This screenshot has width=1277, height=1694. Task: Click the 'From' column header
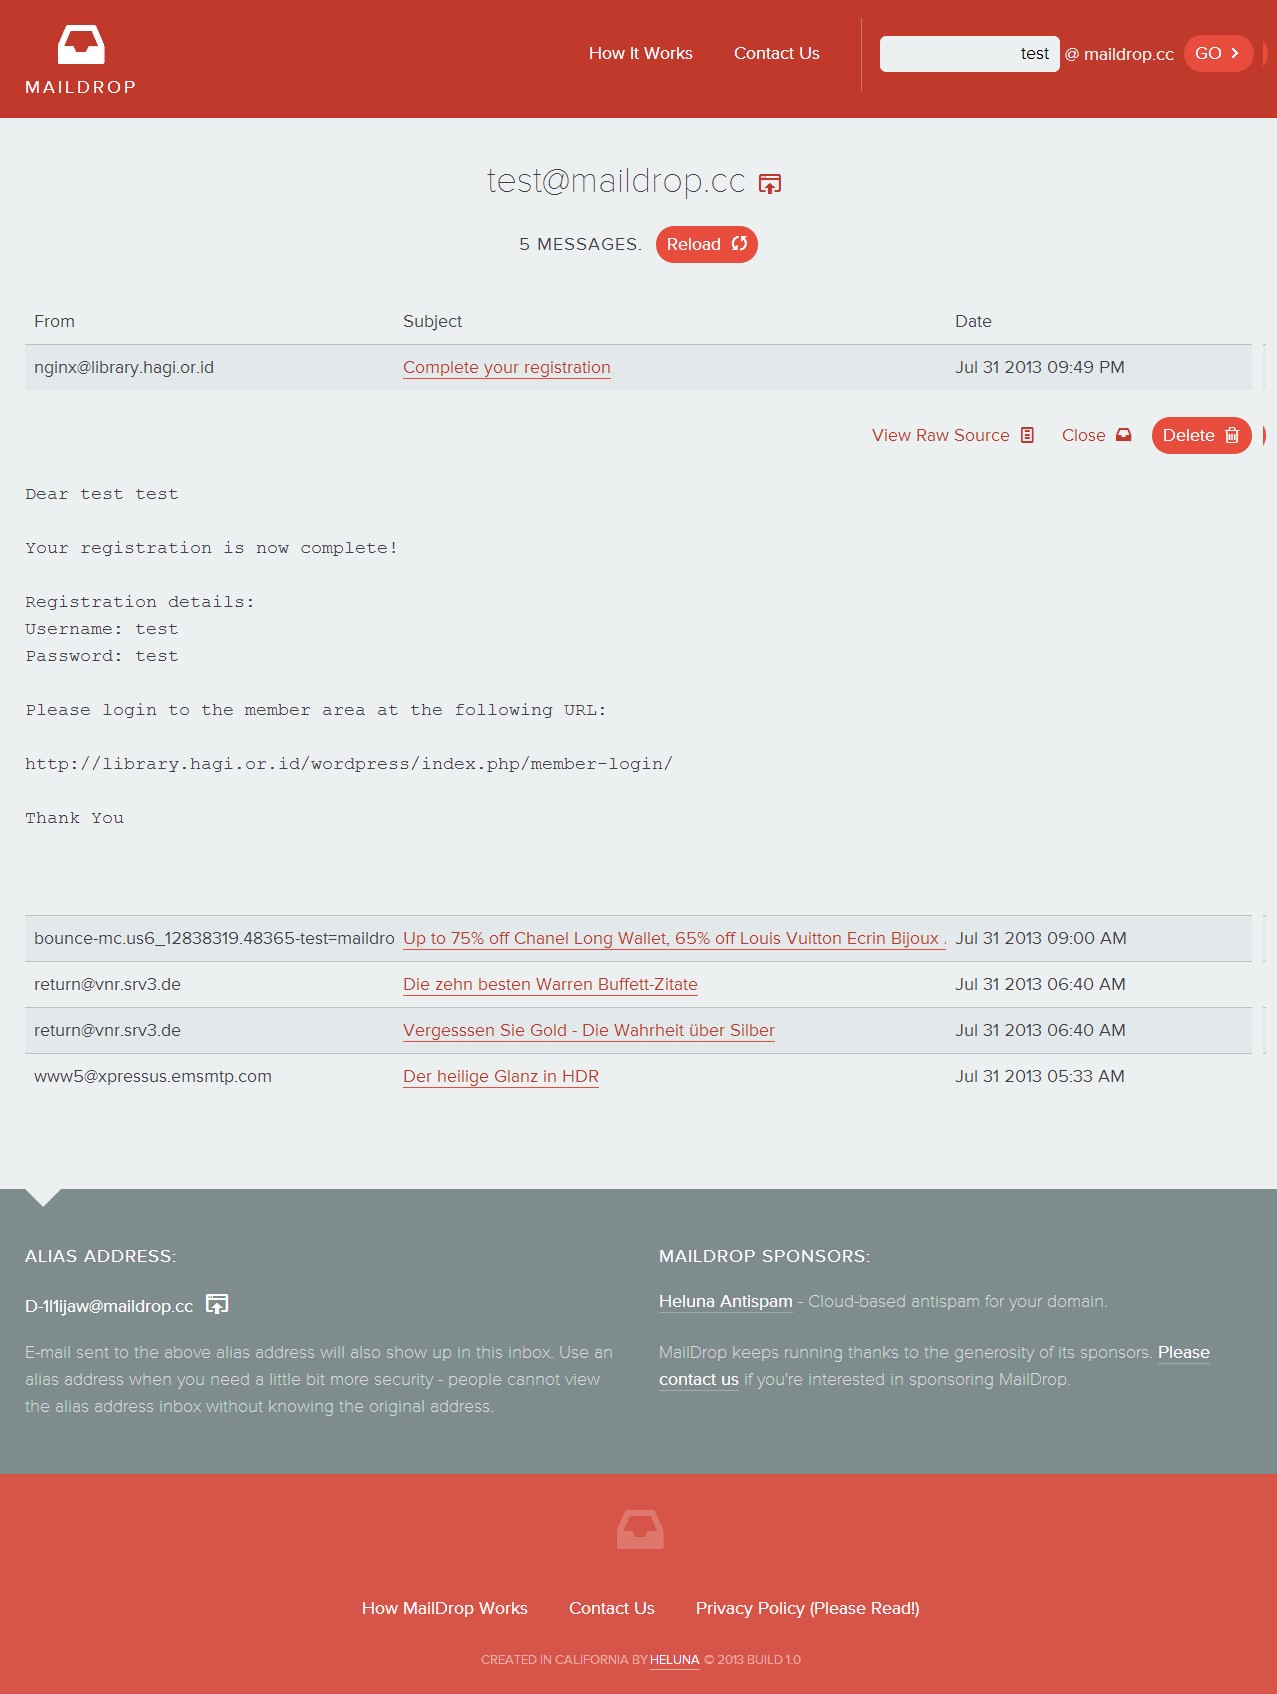click(54, 321)
